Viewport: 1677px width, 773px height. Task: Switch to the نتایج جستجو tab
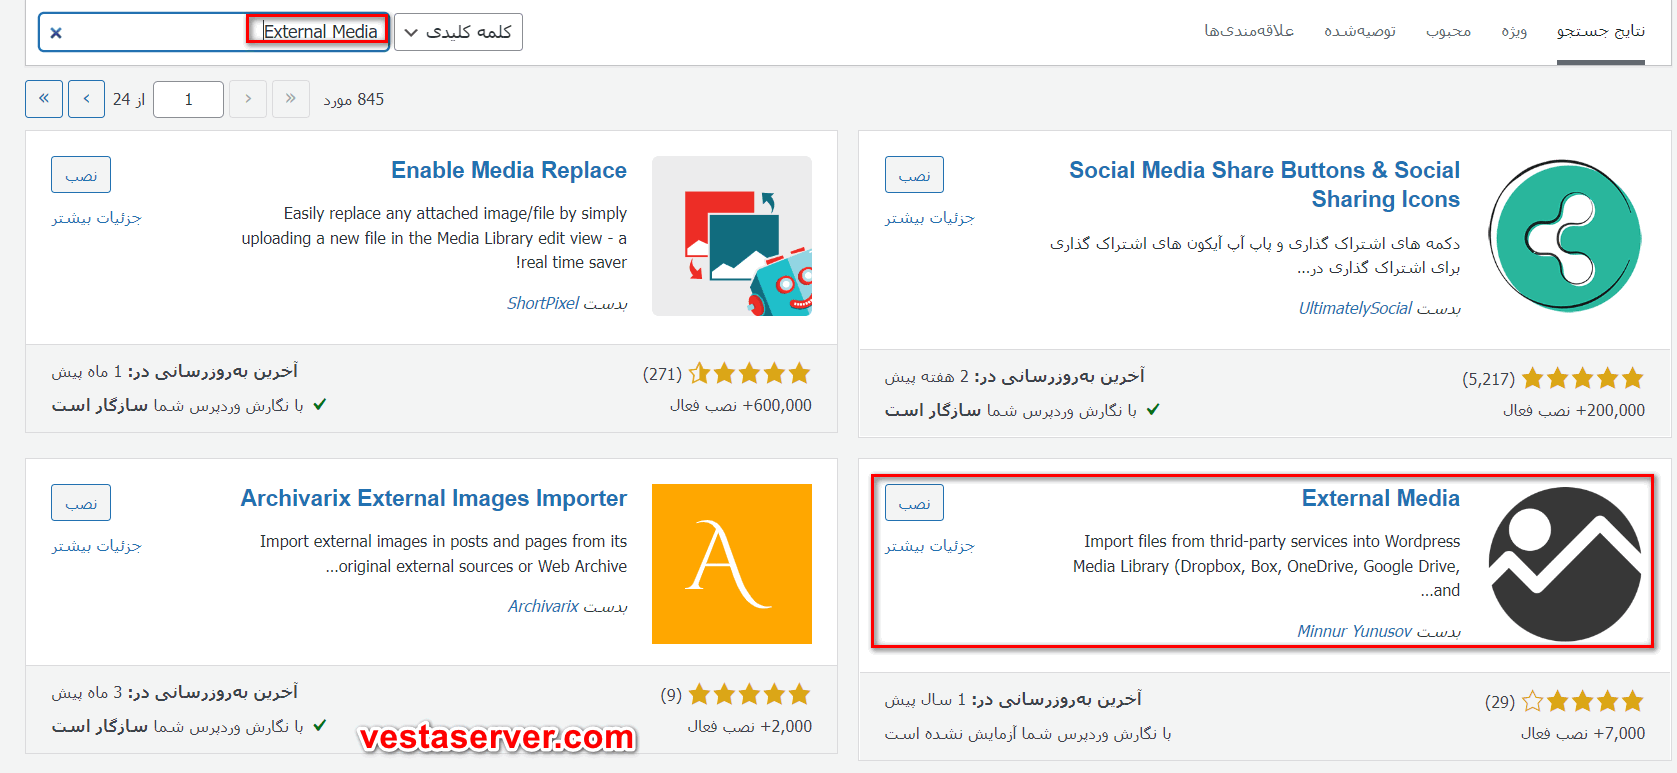[1600, 31]
